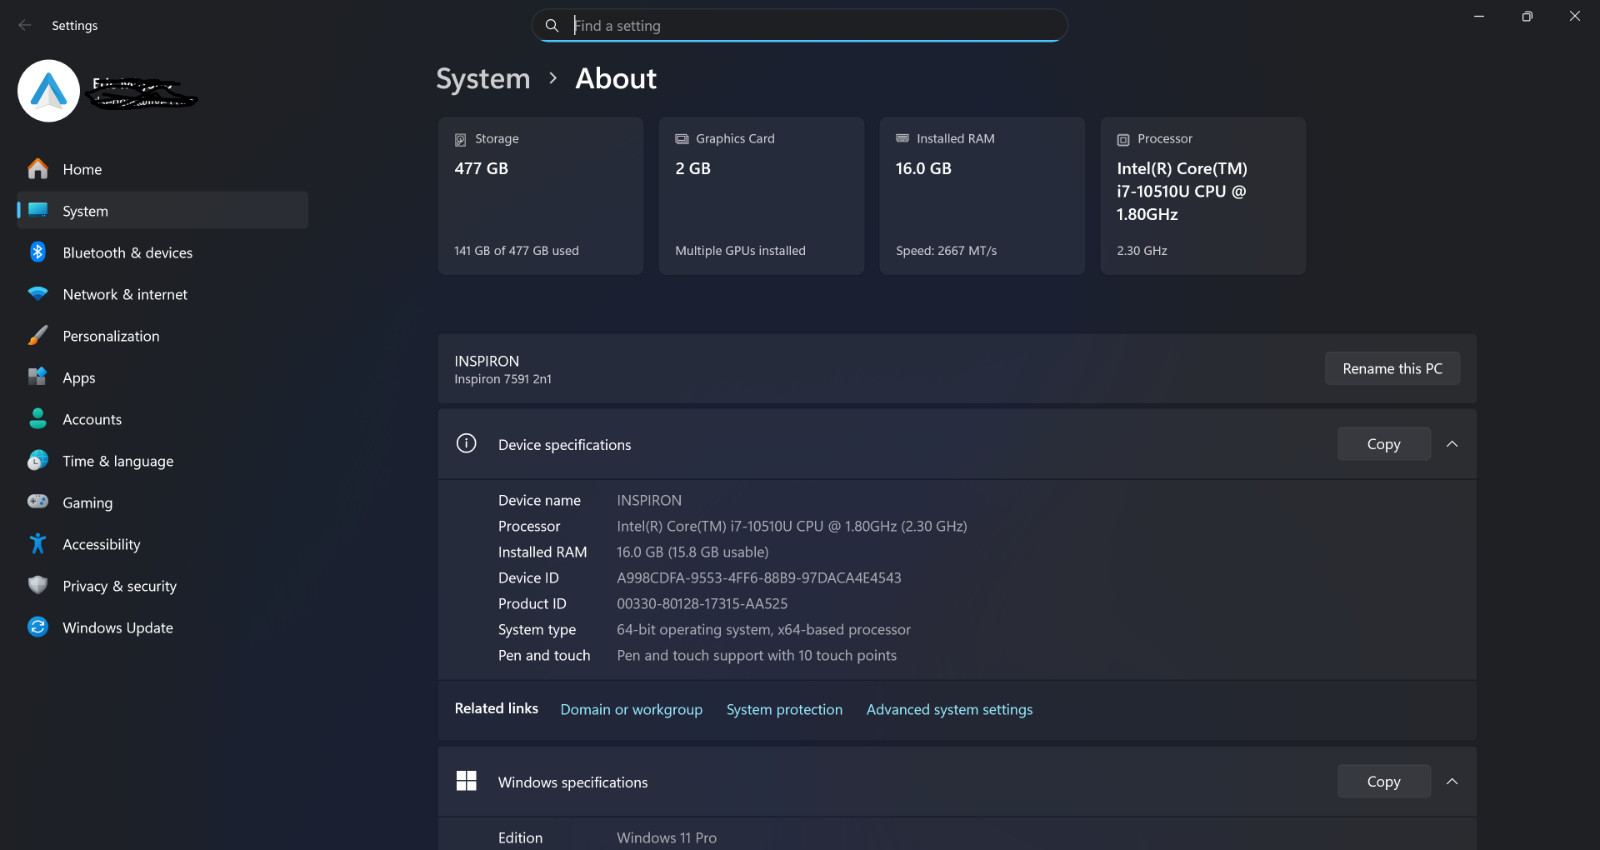Screen dimensions: 1600x850
Task: Click the Windows logo beside Windows specifications
Action: (466, 781)
